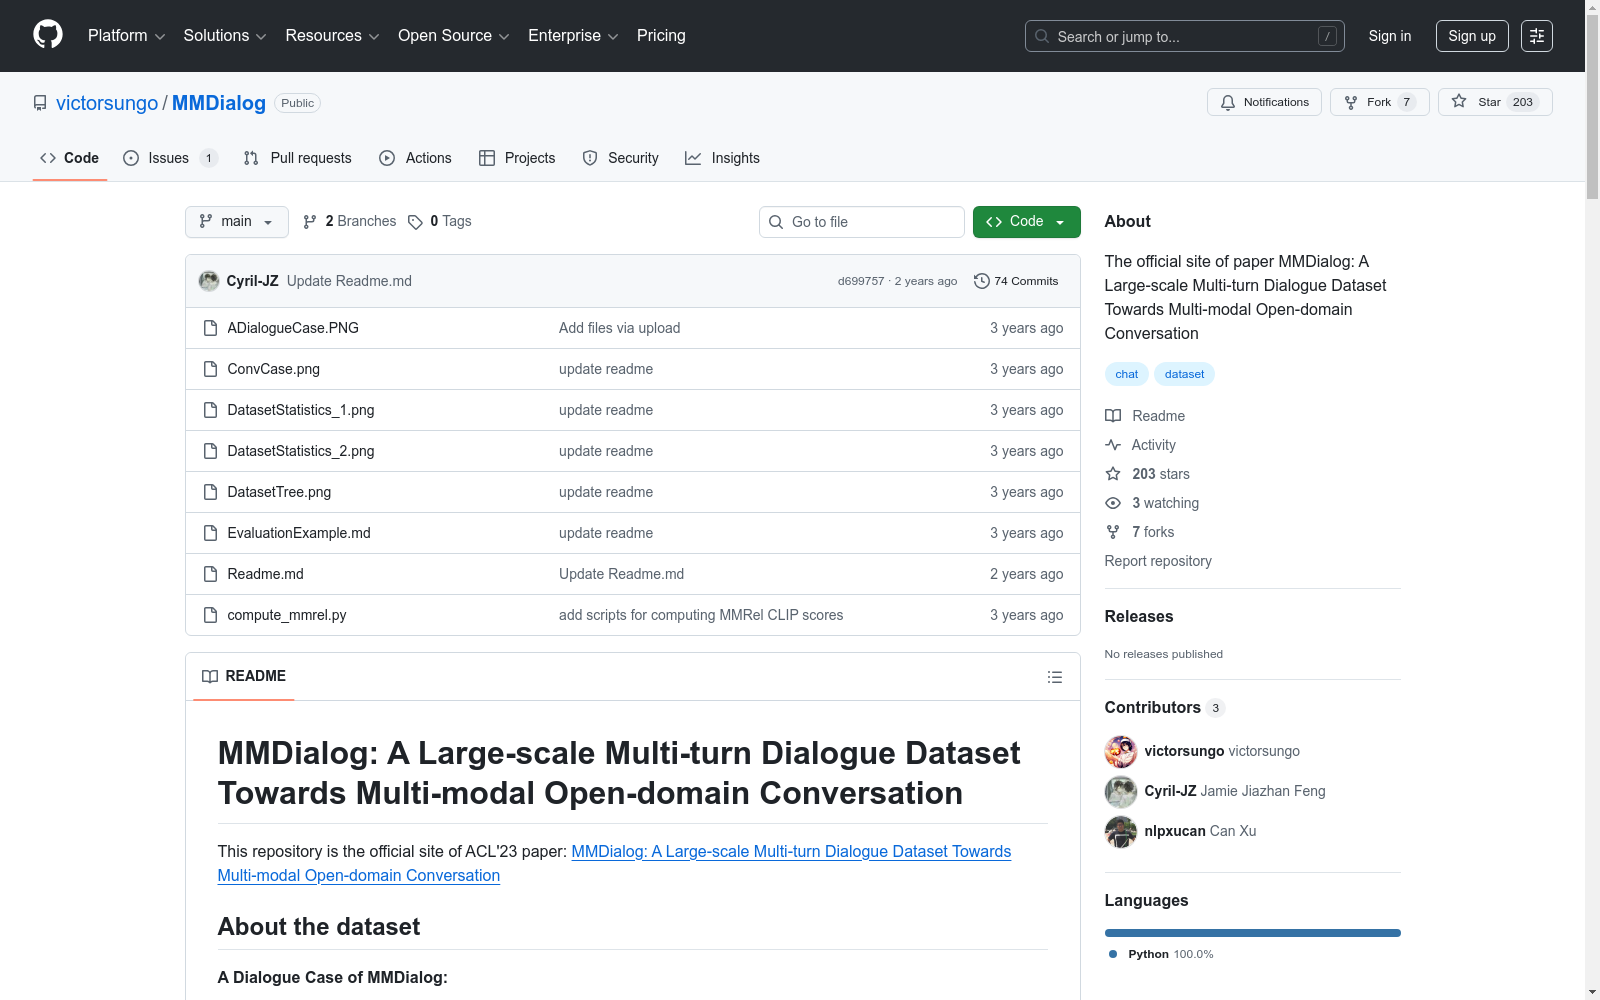Click the star icon next to 203 stars
This screenshot has width=1600, height=1000.
(x=1113, y=474)
